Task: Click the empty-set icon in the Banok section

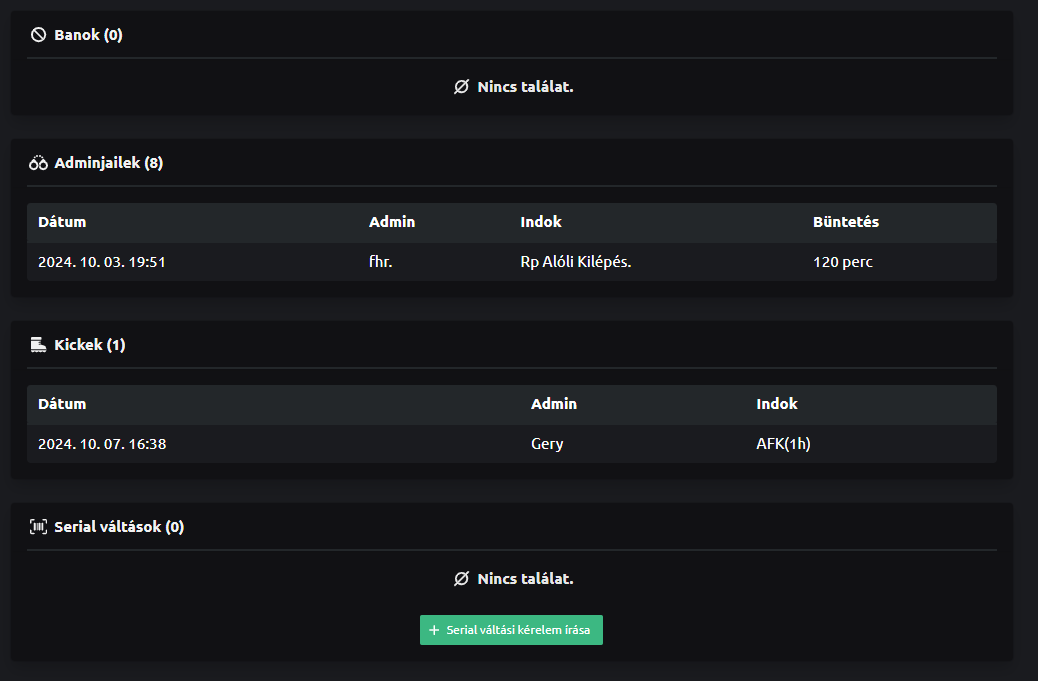Action: (461, 87)
